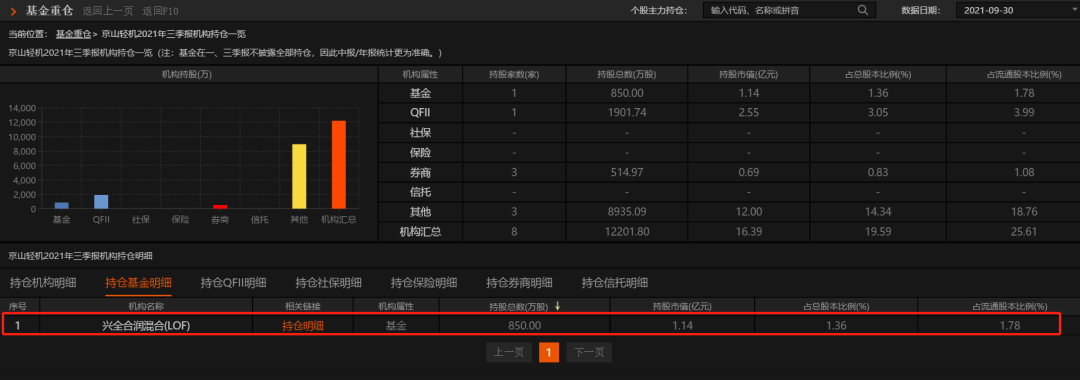The image size is (1080, 380).
Task: Click value 8935.09 in 其他 row
Action: click(626, 211)
